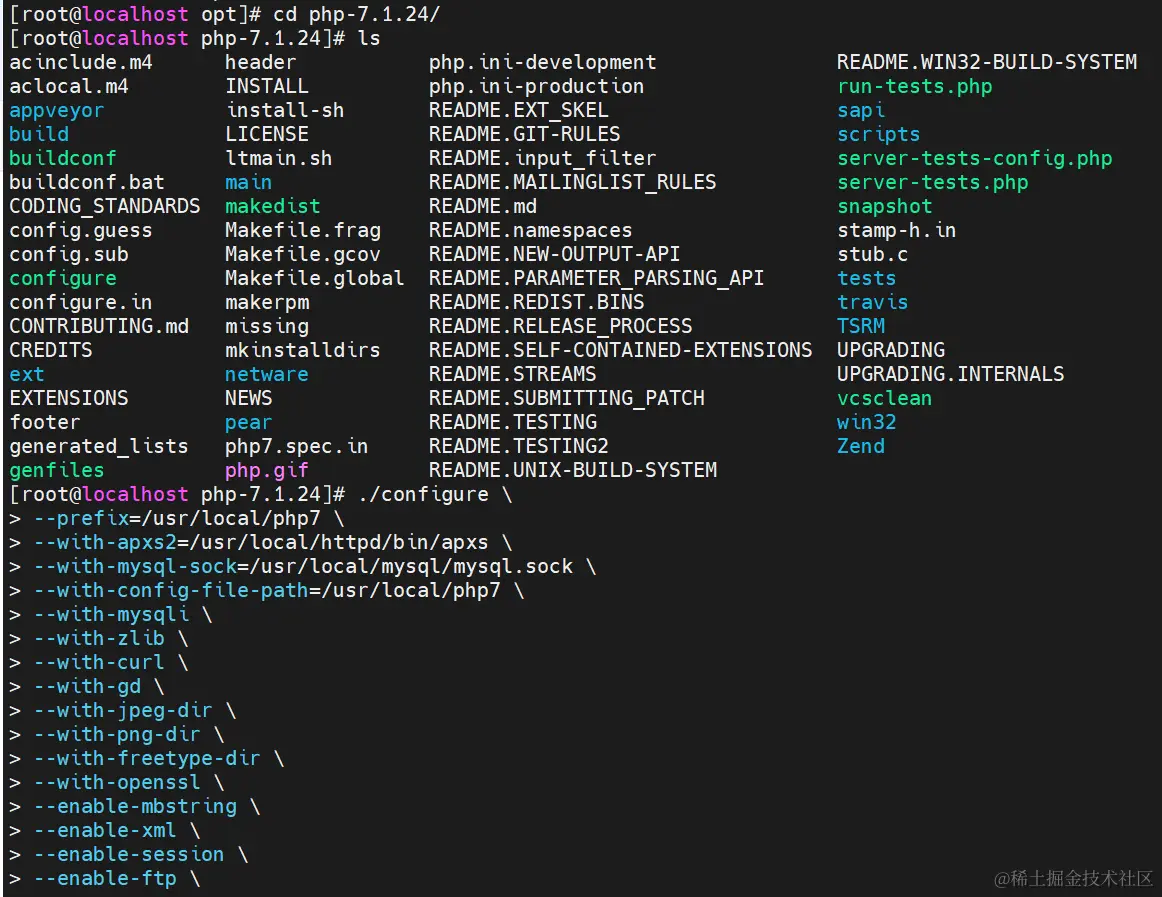Click server-tests-config.php file name
The width and height of the screenshot is (1162, 897).
point(975,159)
